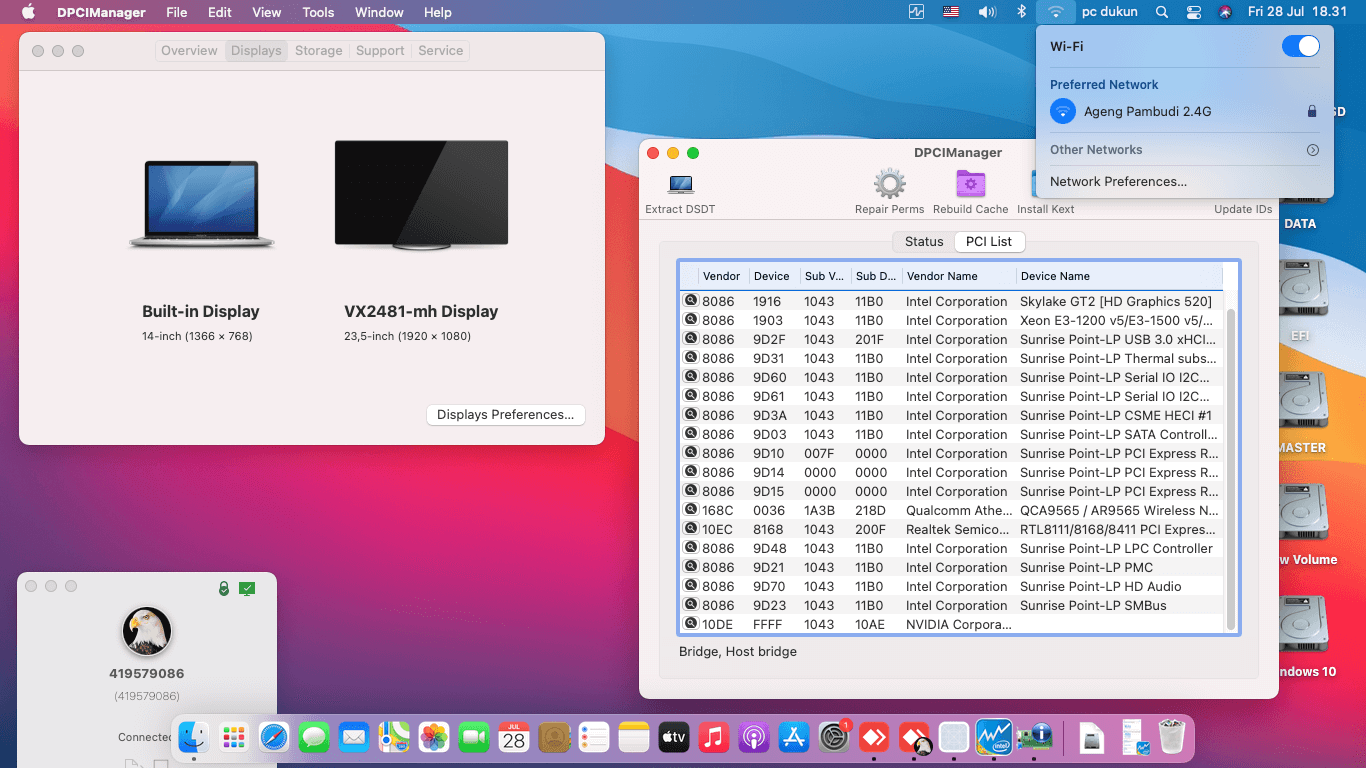Open the Tools menu
1366x768 pixels.
318,12
